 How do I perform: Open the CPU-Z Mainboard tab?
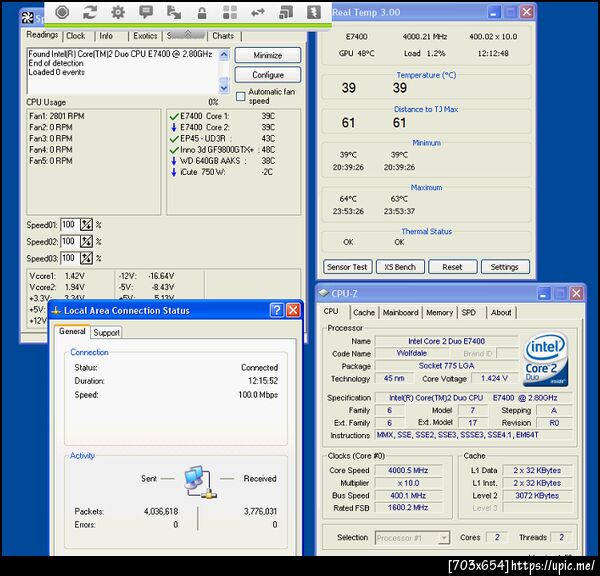click(401, 313)
